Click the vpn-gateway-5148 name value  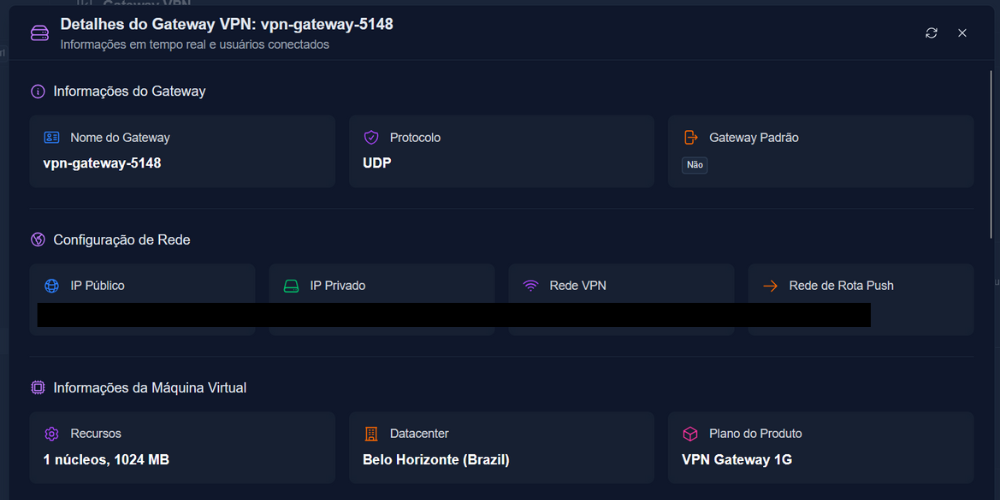click(102, 163)
